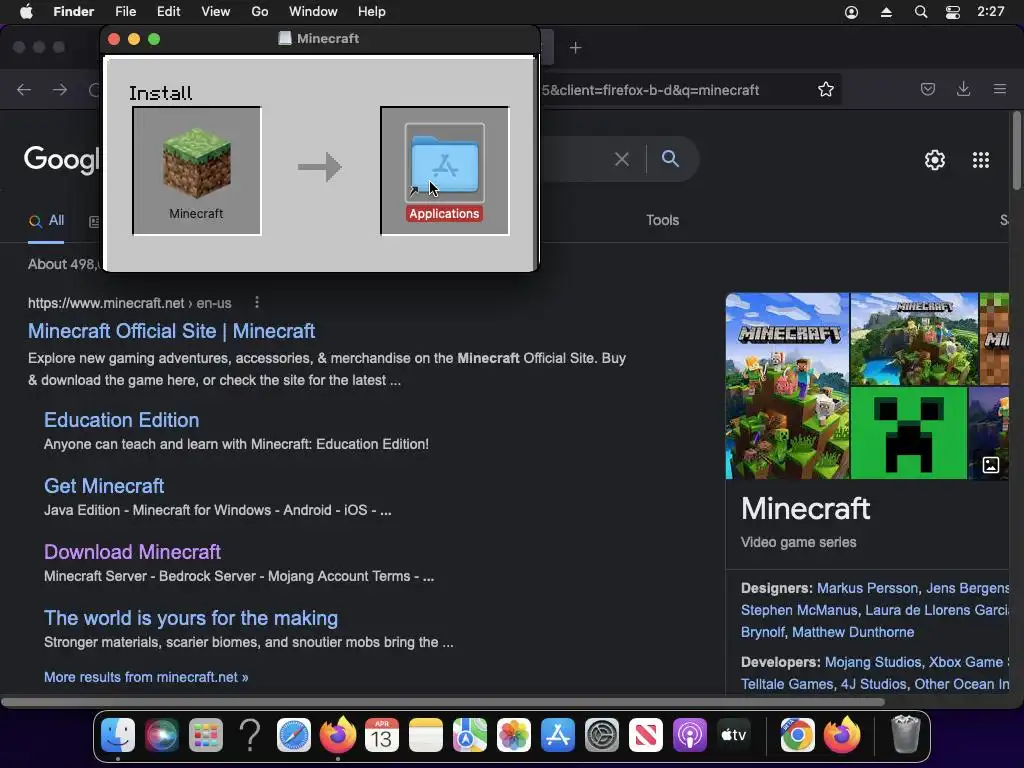Open News app in the Dock
Viewport: 1024px width, 768px height.
tap(646, 736)
